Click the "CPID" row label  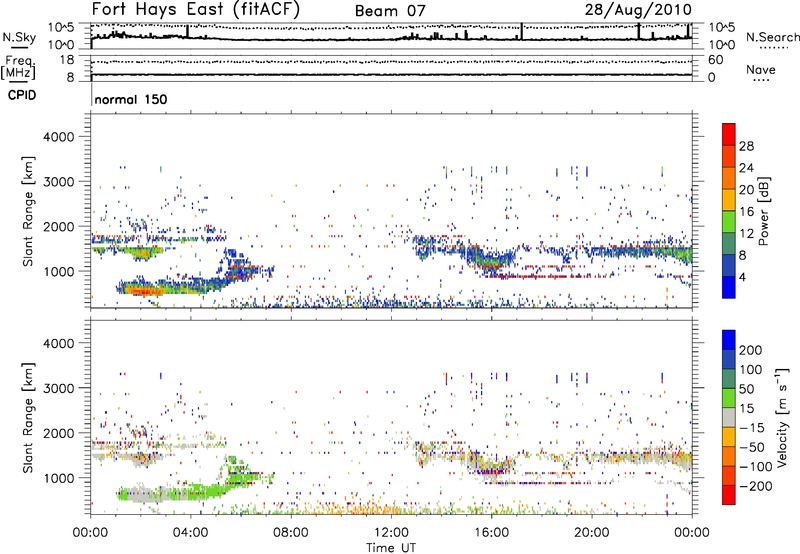[22, 95]
